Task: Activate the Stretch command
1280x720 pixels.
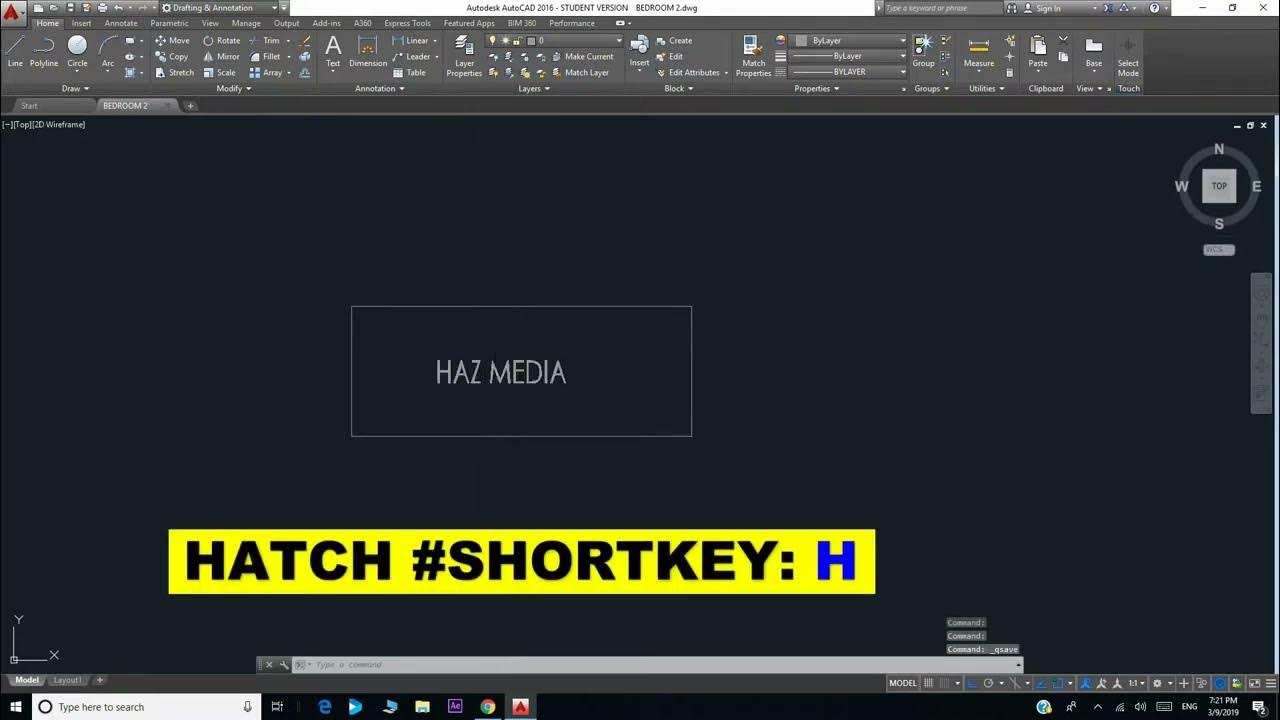Action: click(175, 73)
